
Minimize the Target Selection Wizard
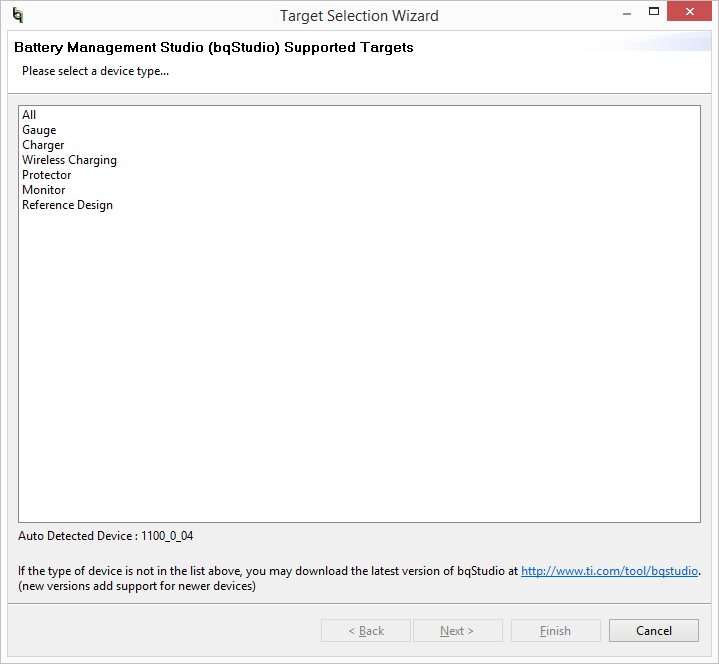(627, 14)
